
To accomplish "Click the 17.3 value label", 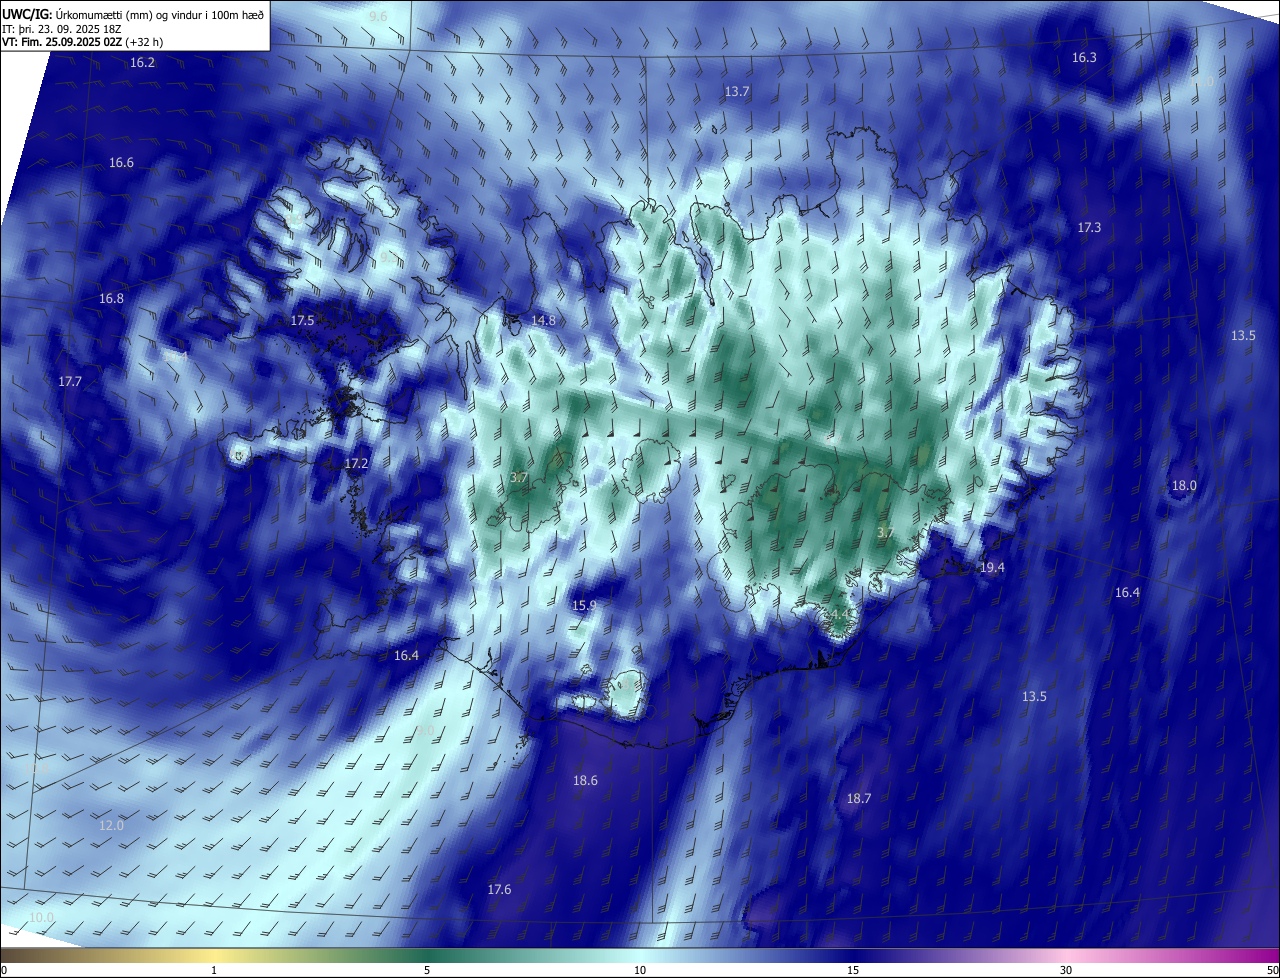I will point(1089,228).
